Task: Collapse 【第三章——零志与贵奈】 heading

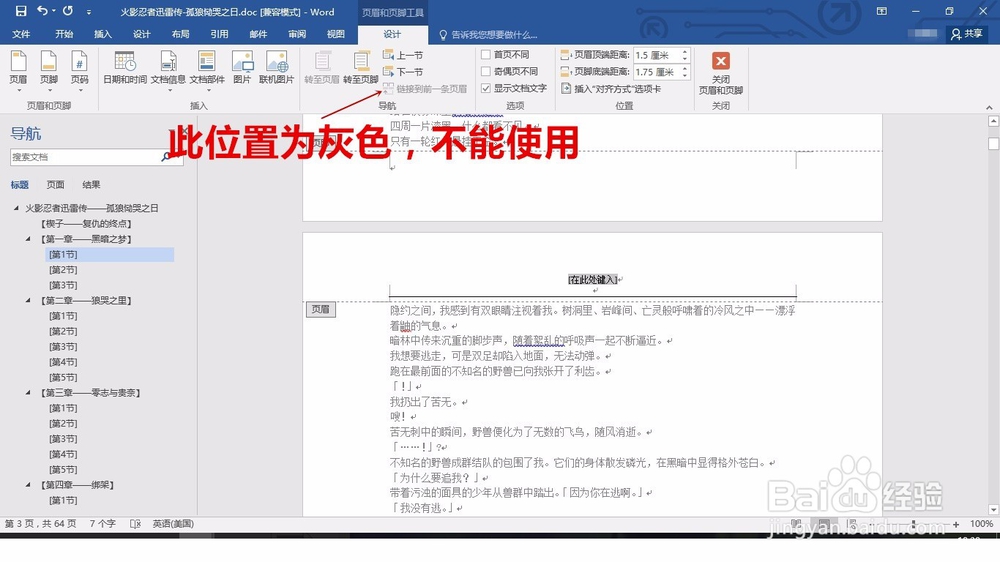Action: pos(28,392)
